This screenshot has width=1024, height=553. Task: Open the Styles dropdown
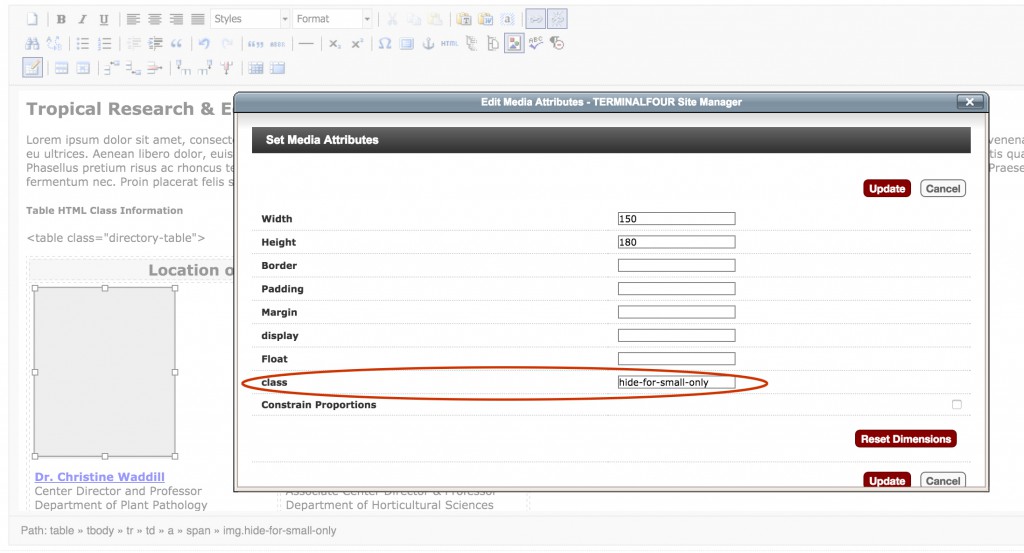[250, 19]
